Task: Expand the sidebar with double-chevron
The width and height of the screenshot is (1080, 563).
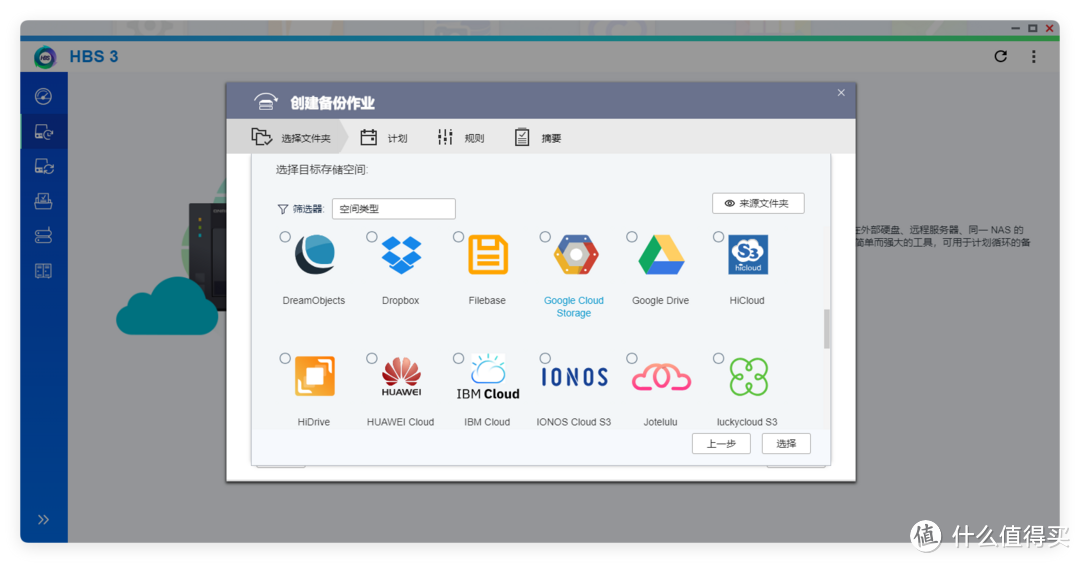Action: 43,520
